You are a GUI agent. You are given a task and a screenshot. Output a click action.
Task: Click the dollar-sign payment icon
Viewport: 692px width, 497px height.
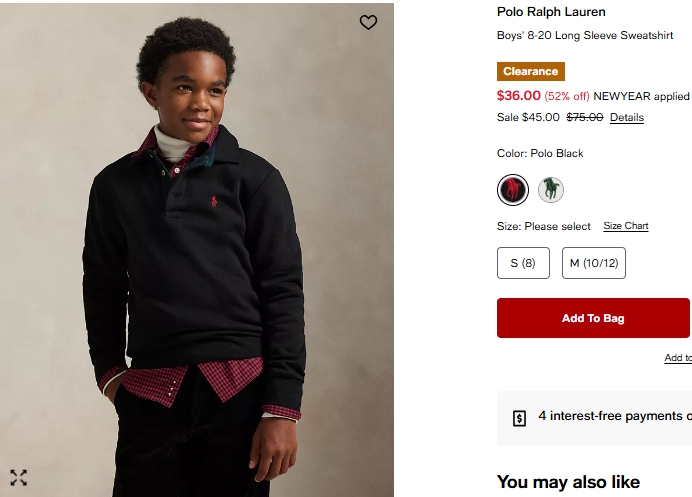click(x=519, y=418)
